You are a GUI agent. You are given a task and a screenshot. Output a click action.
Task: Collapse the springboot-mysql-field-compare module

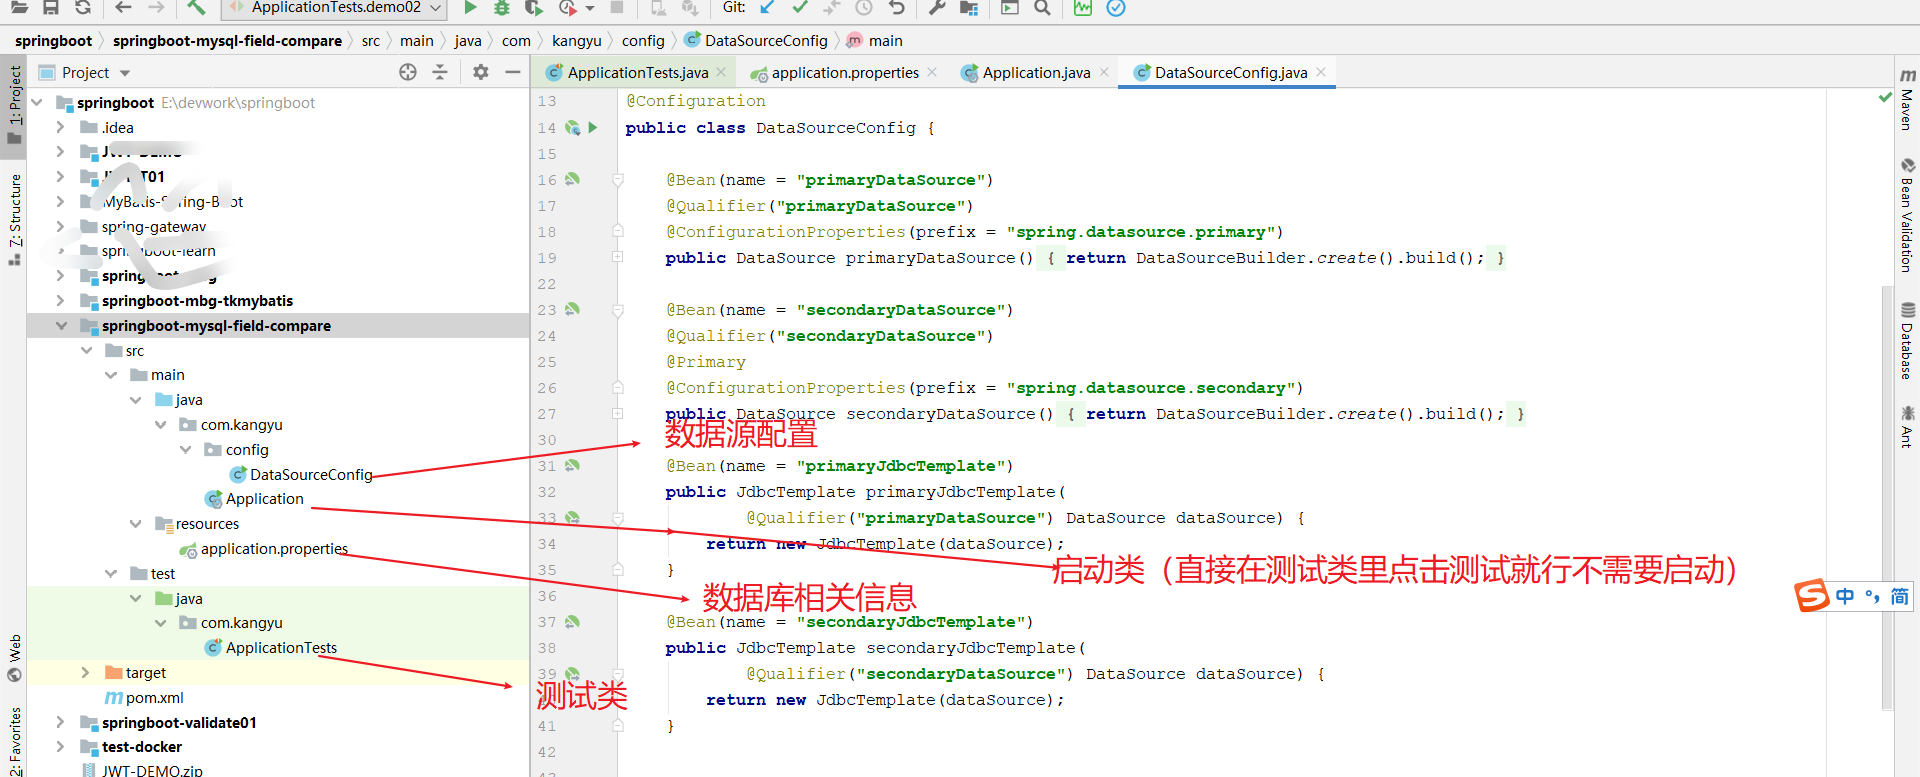[61, 325]
